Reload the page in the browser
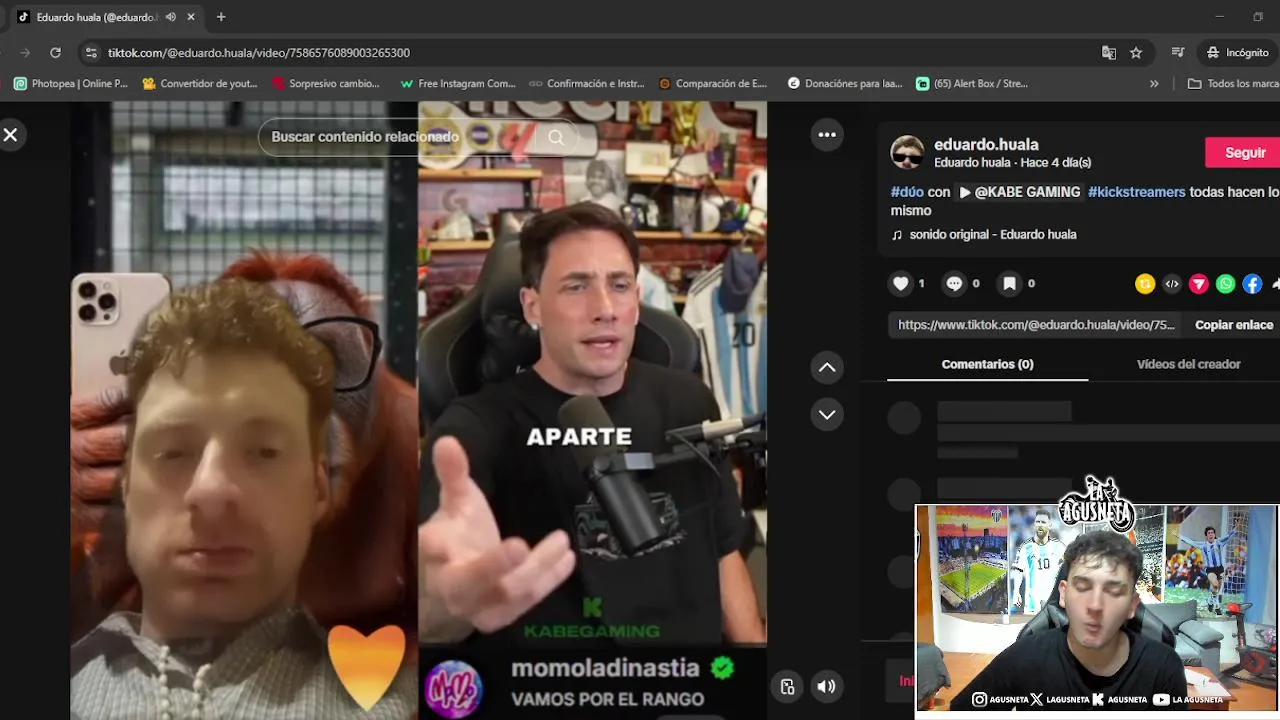This screenshot has height=720, width=1280. [x=55, y=53]
